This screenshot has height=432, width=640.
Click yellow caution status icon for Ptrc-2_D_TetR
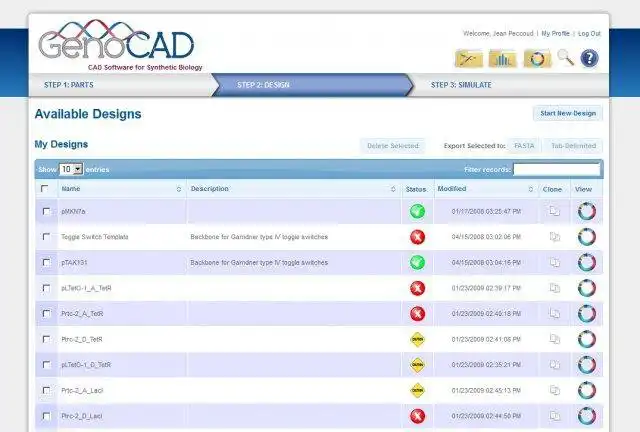pyautogui.click(x=417, y=339)
